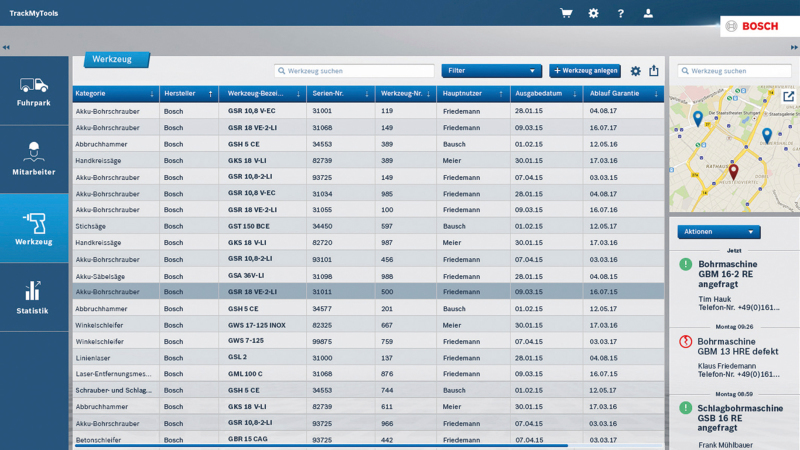
Task: Click TrackMyTools title
Action: (34, 13)
